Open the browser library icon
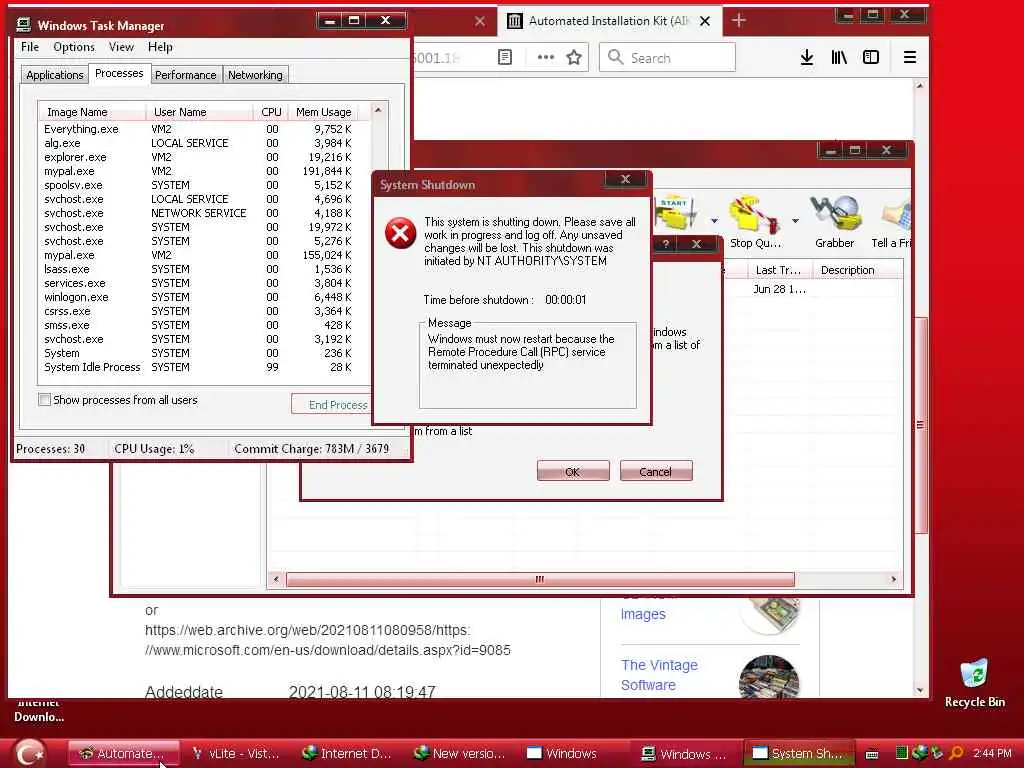The image size is (1024, 768). click(839, 57)
